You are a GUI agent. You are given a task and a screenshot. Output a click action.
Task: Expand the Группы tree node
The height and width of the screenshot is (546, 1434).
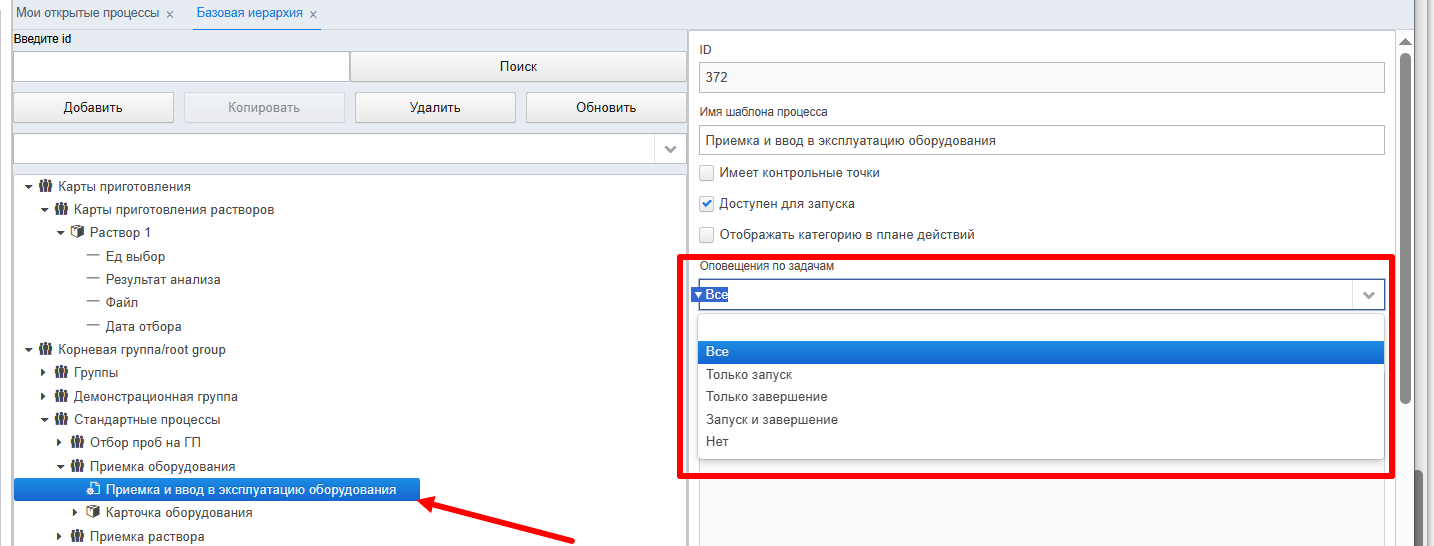[43, 372]
